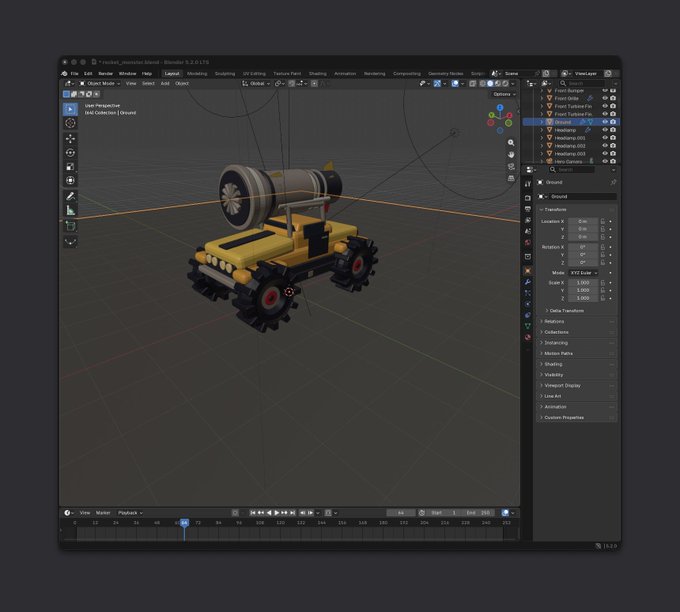The height and width of the screenshot is (612, 680).
Task: Expand the Headlamp tree row
Action: point(542,130)
